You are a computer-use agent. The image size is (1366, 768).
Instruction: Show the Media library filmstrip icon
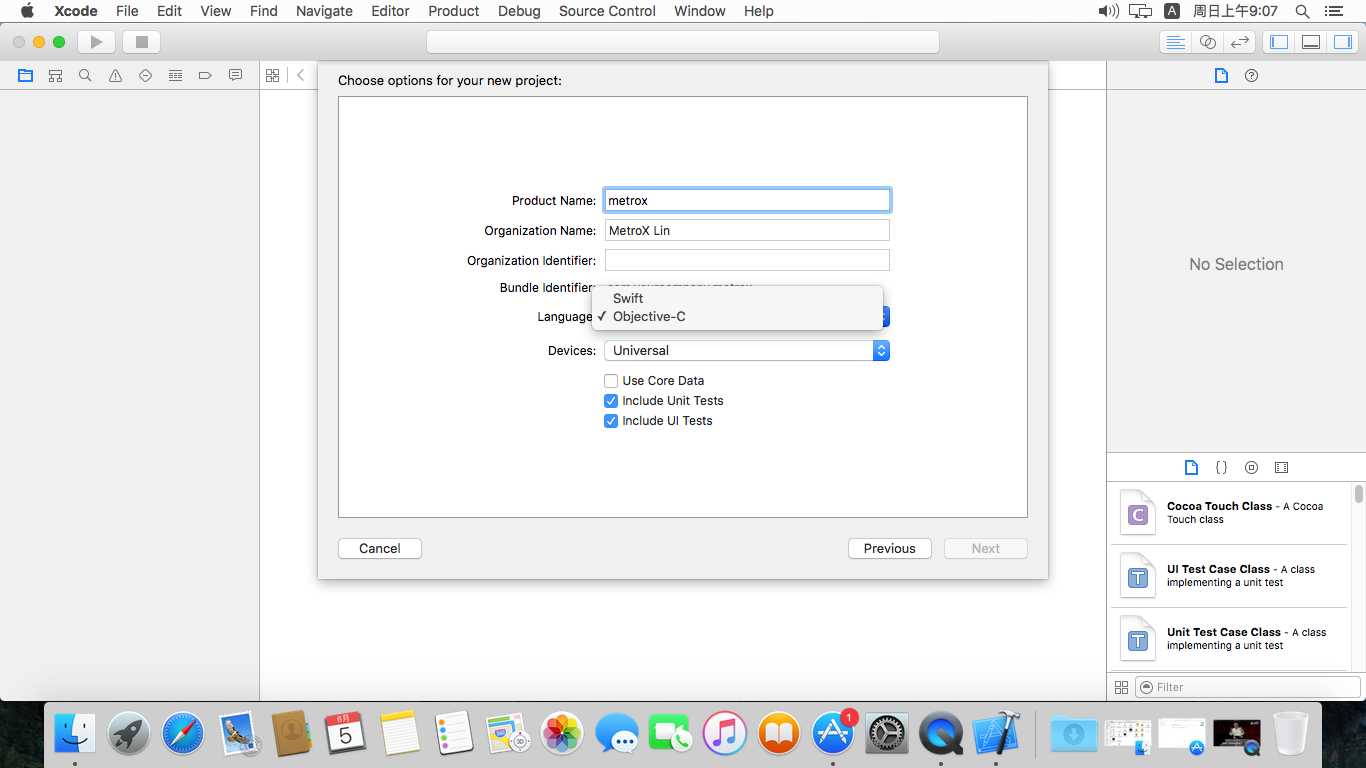[x=1281, y=467]
